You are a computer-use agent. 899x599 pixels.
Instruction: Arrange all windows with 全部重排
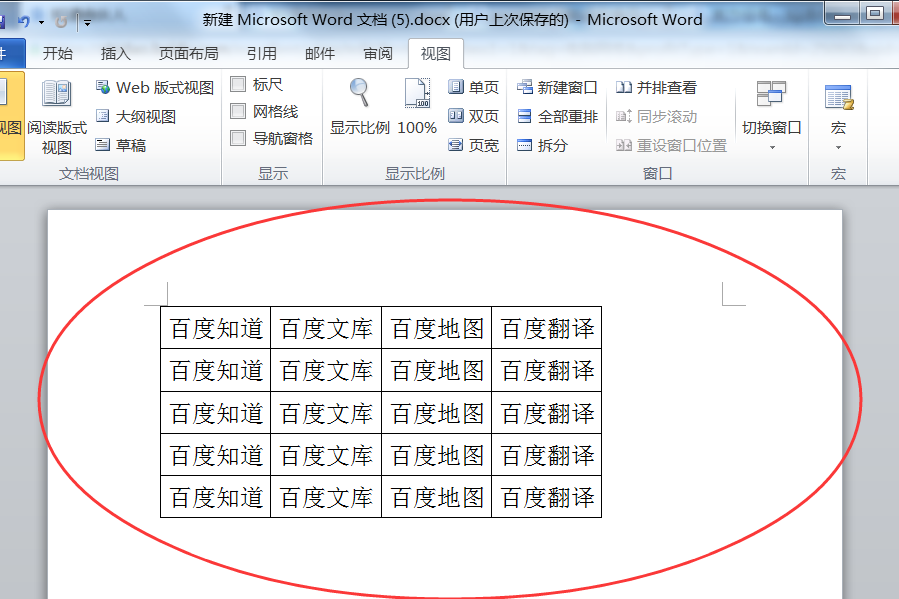click(557, 116)
